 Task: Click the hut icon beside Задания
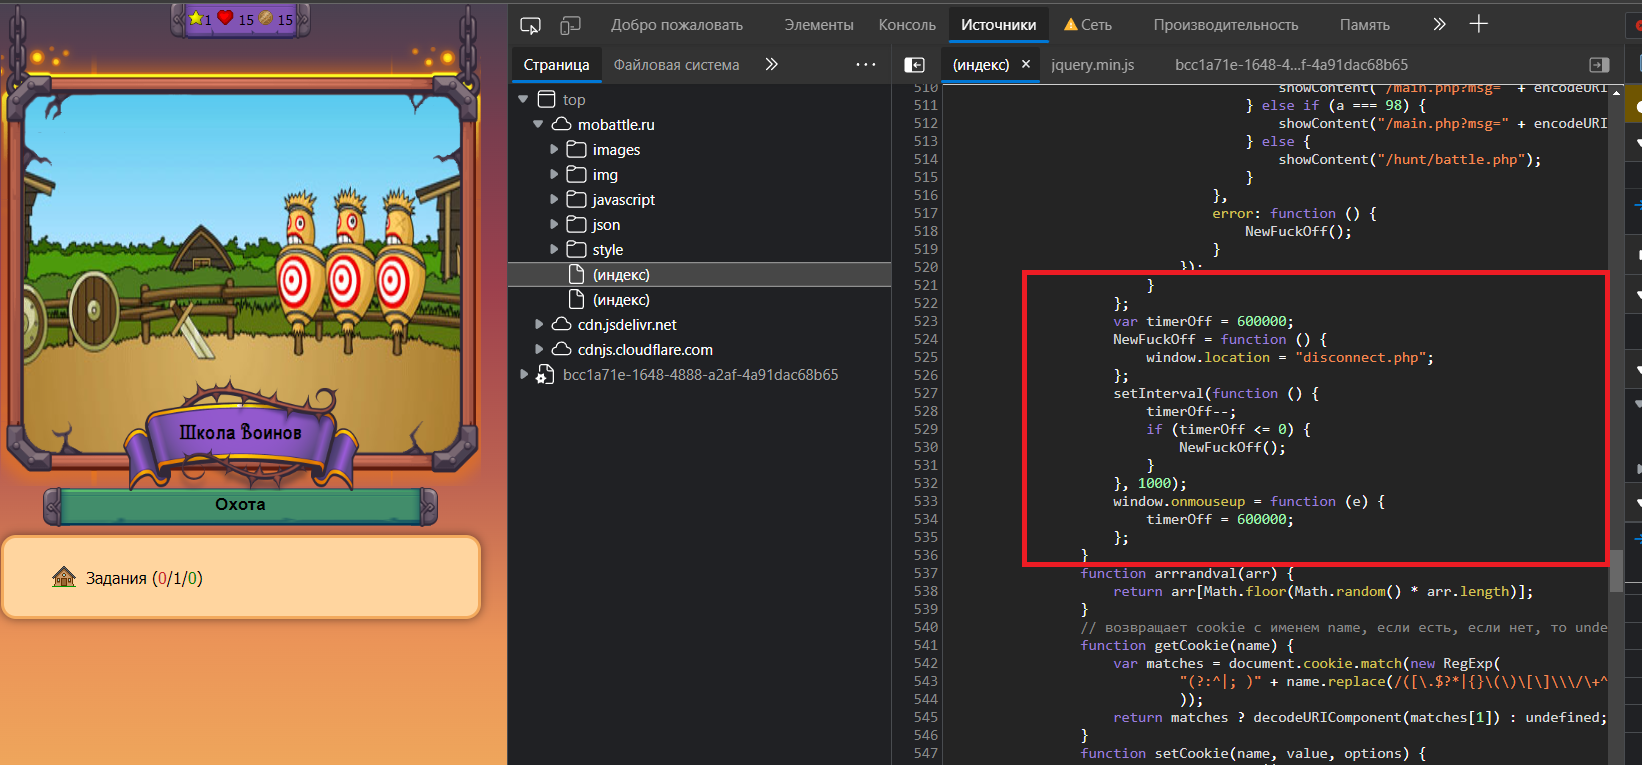(64, 577)
